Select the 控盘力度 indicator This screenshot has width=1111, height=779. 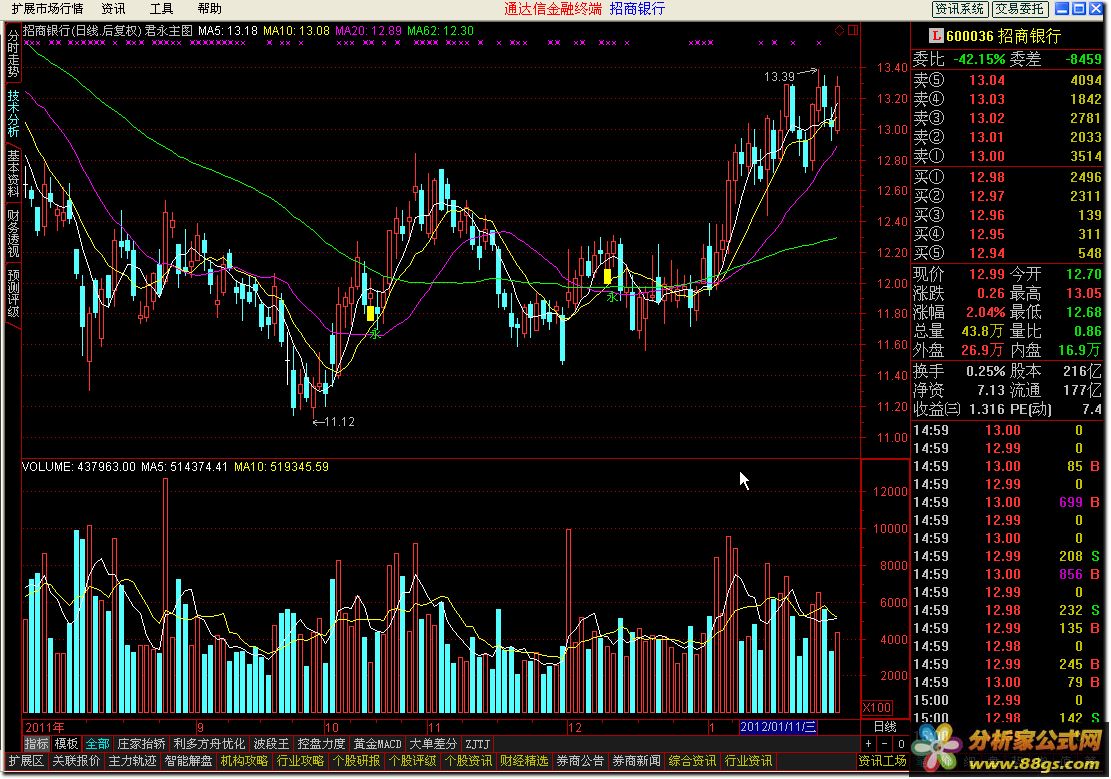pyautogui.click(x=321, y=744)
